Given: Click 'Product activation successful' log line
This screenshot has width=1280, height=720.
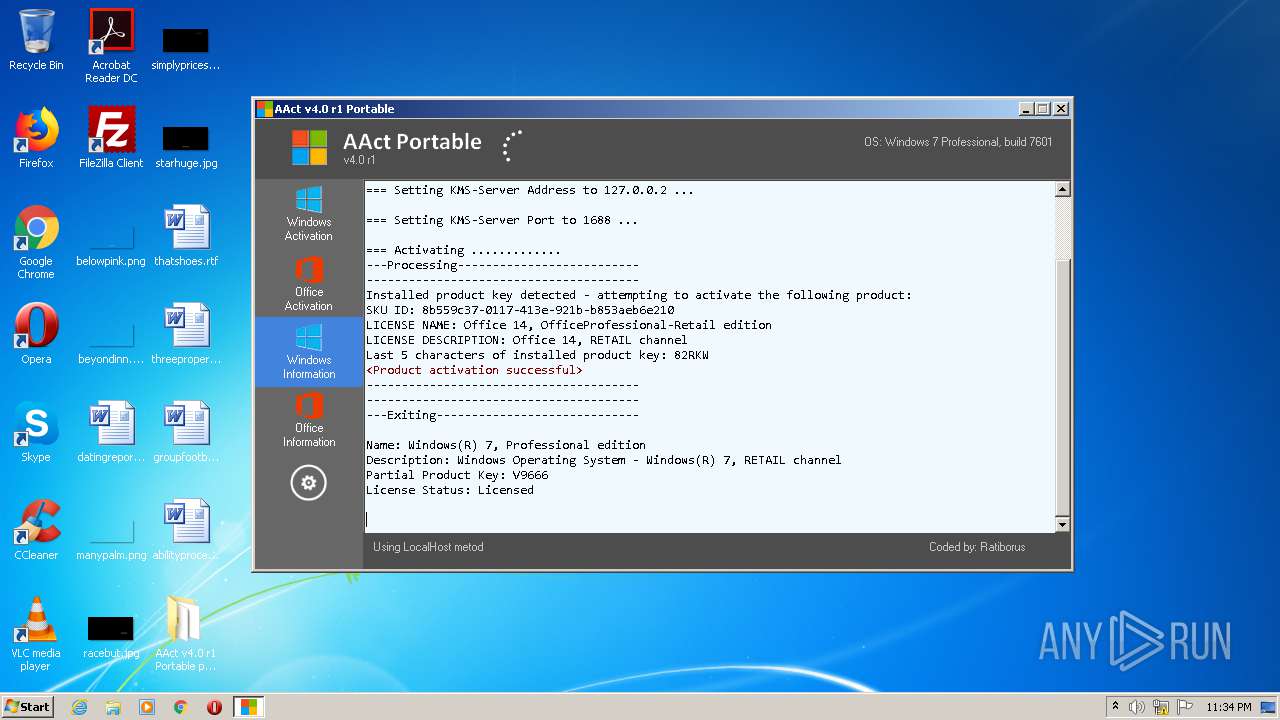Looking at the screenshot, I should click(x=474, y=370).
